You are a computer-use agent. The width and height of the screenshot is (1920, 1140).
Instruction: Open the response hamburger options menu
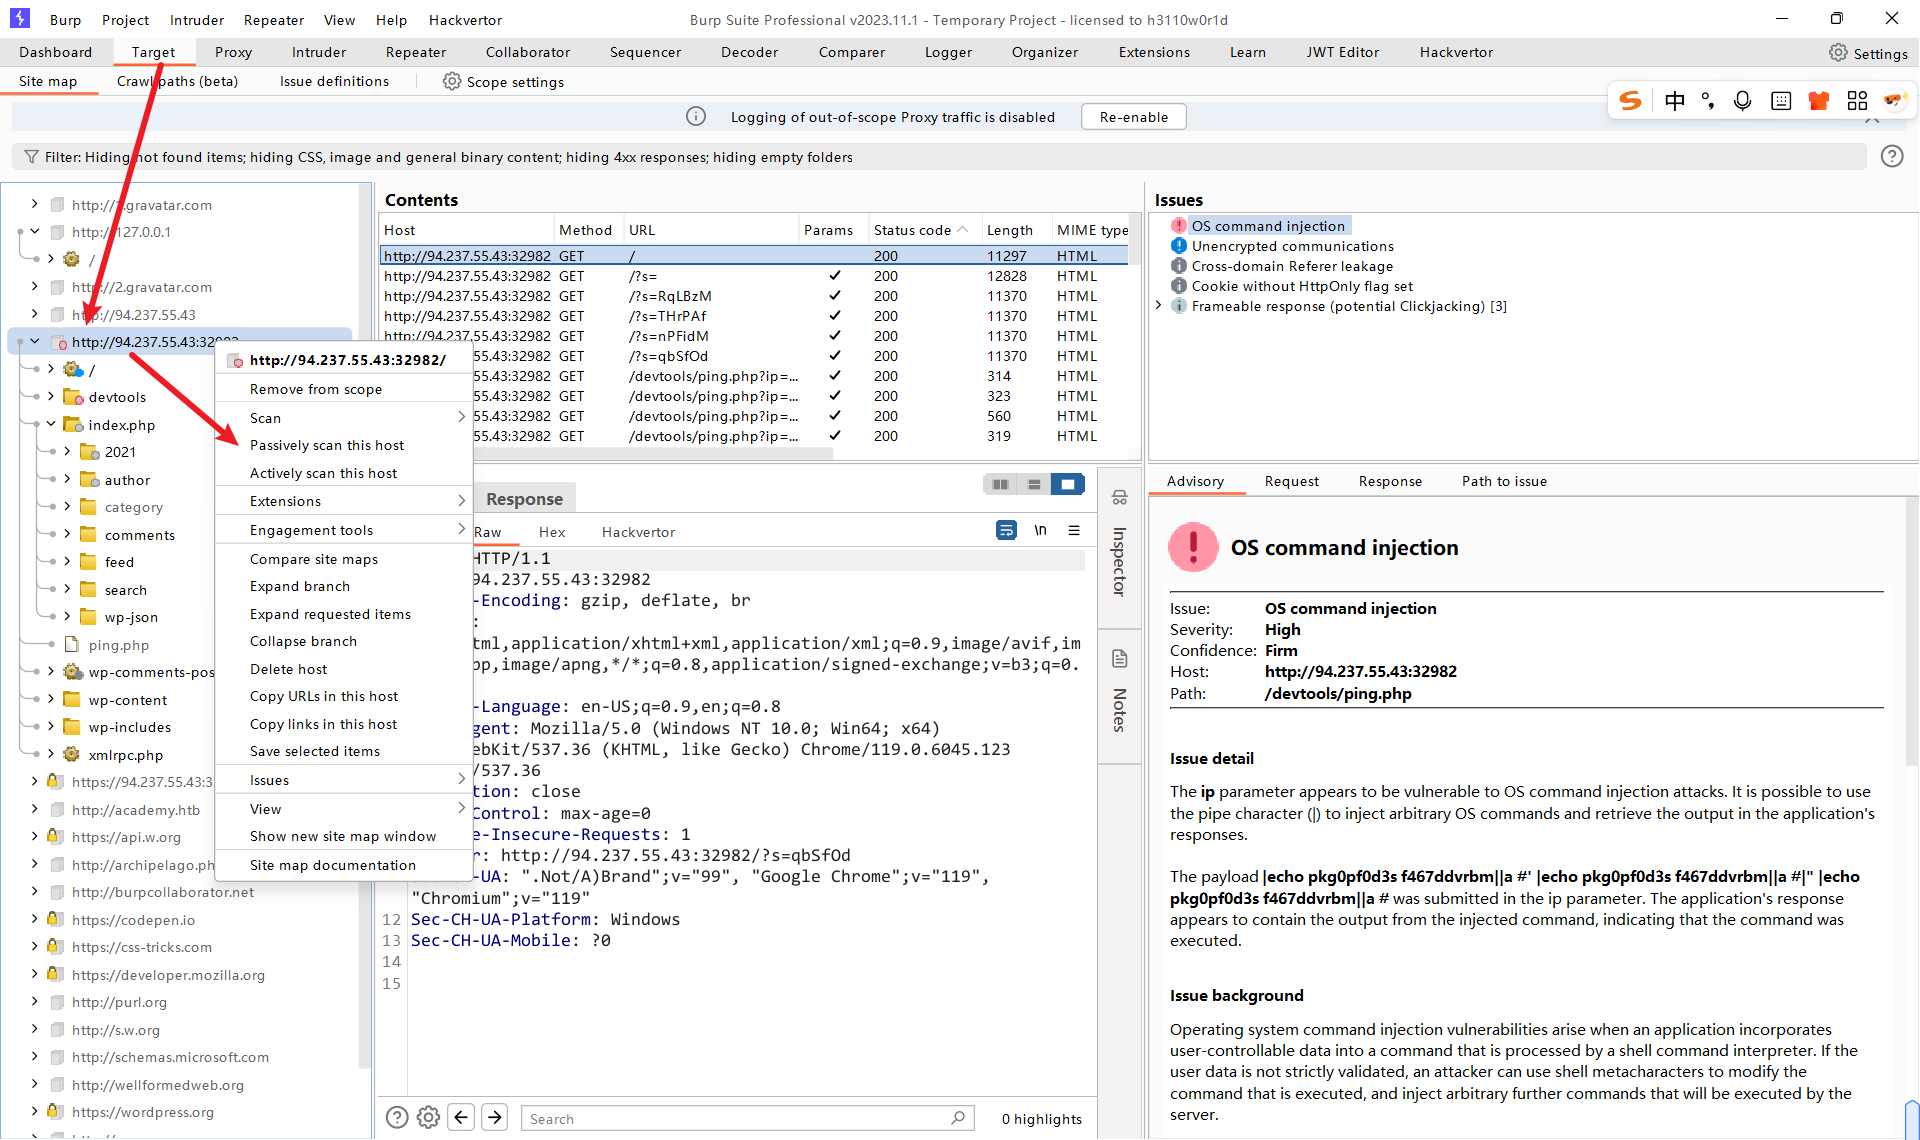pyautogui.click(x=1074, y=530)
